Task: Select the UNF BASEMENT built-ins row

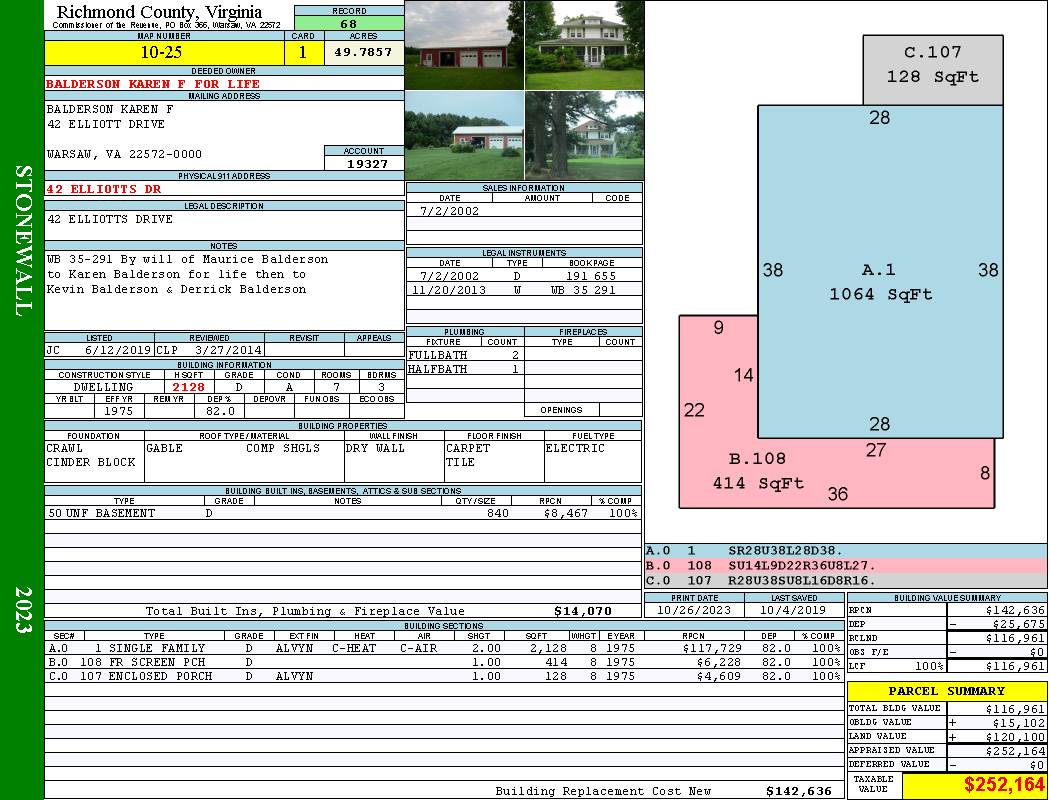Action: (x=342, y=513)
